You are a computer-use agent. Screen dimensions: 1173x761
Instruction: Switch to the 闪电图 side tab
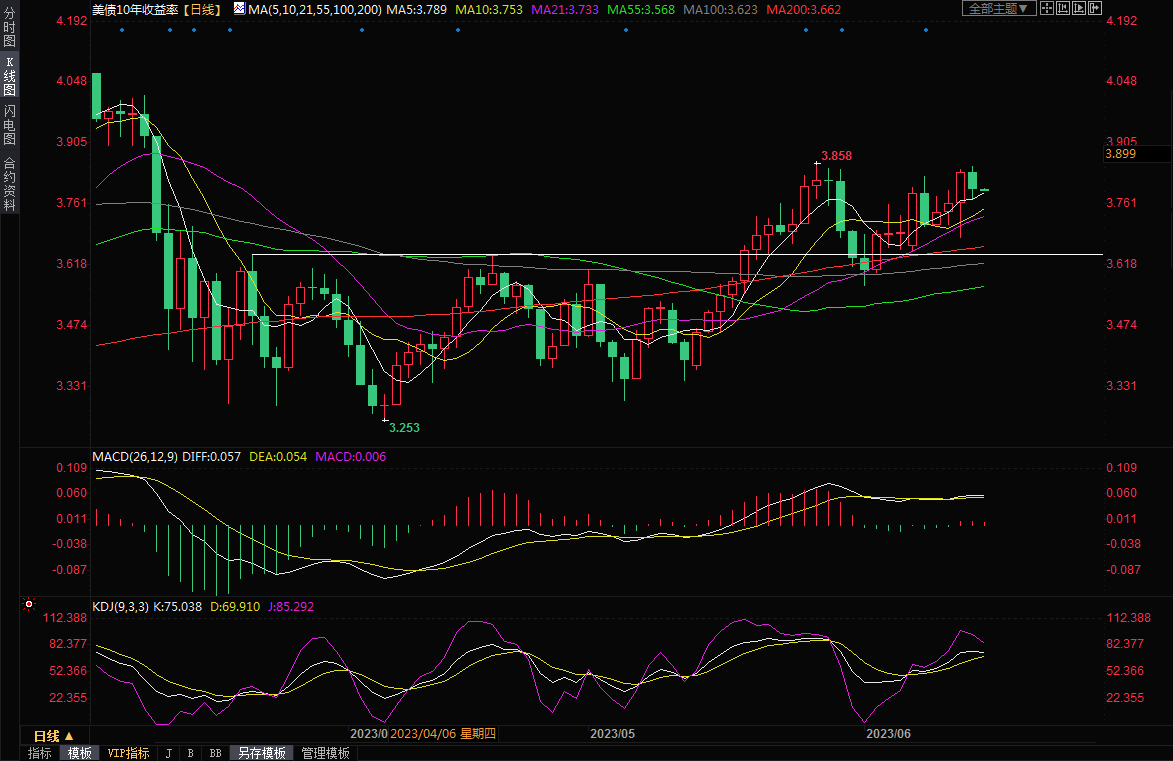coord(9,123)
